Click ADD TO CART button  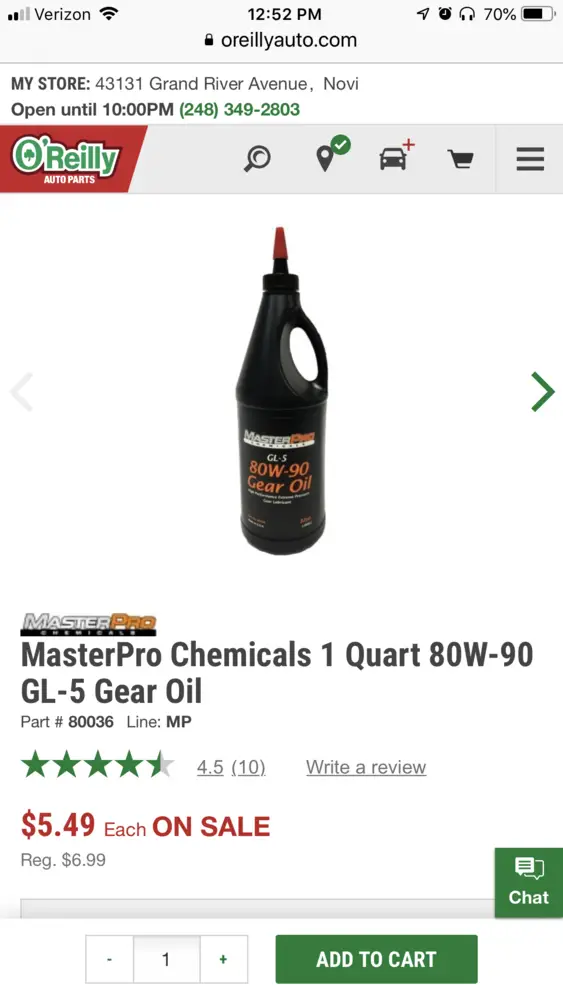point(376,959)
